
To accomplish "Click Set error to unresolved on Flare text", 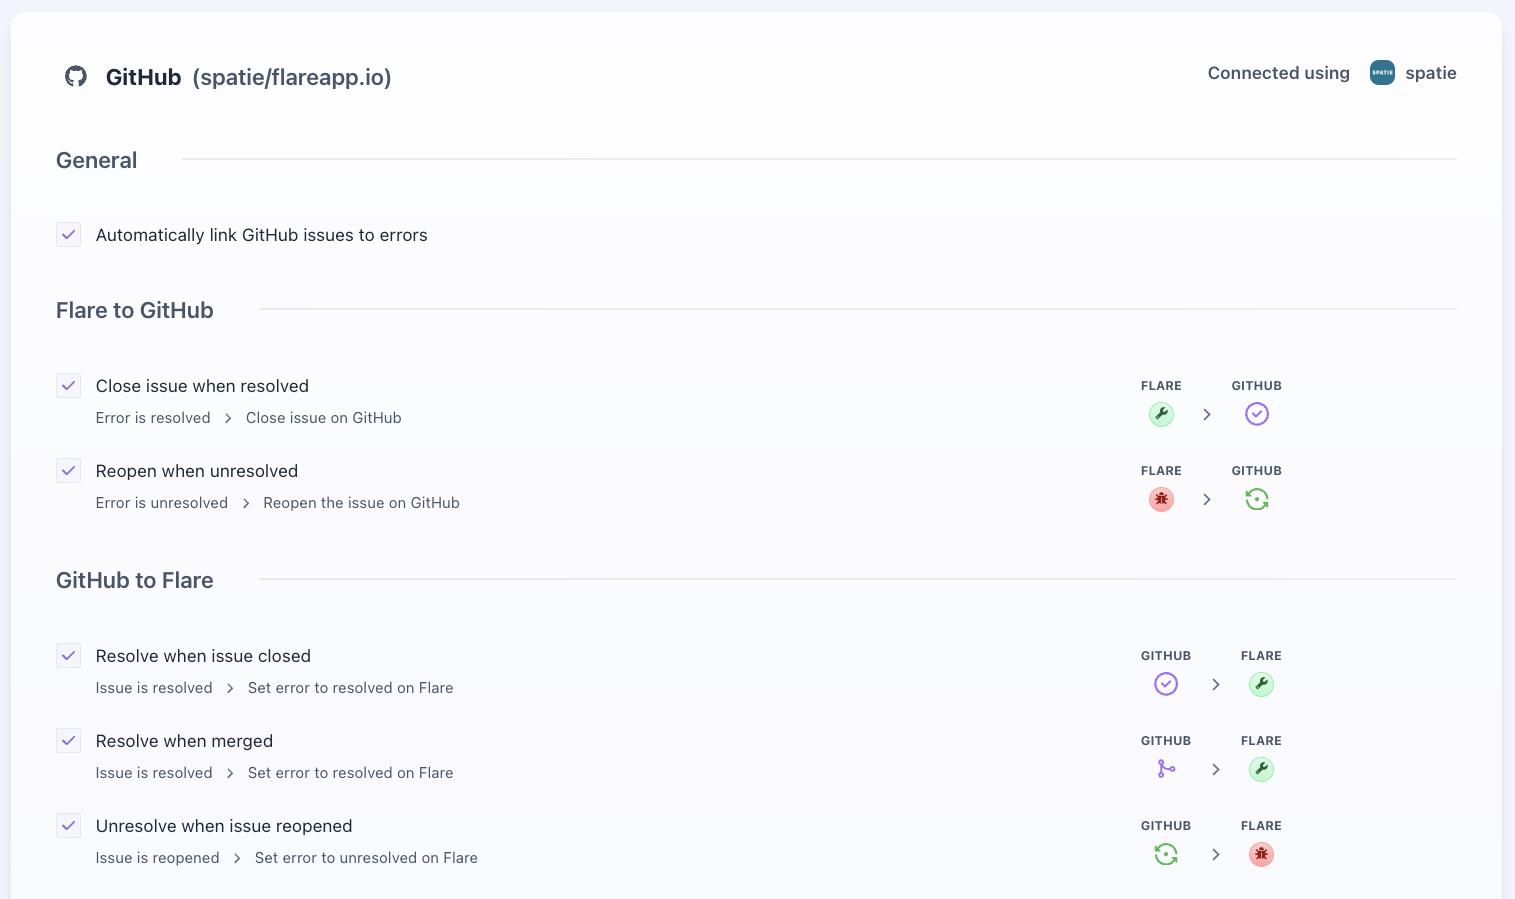I will point(366,858).
